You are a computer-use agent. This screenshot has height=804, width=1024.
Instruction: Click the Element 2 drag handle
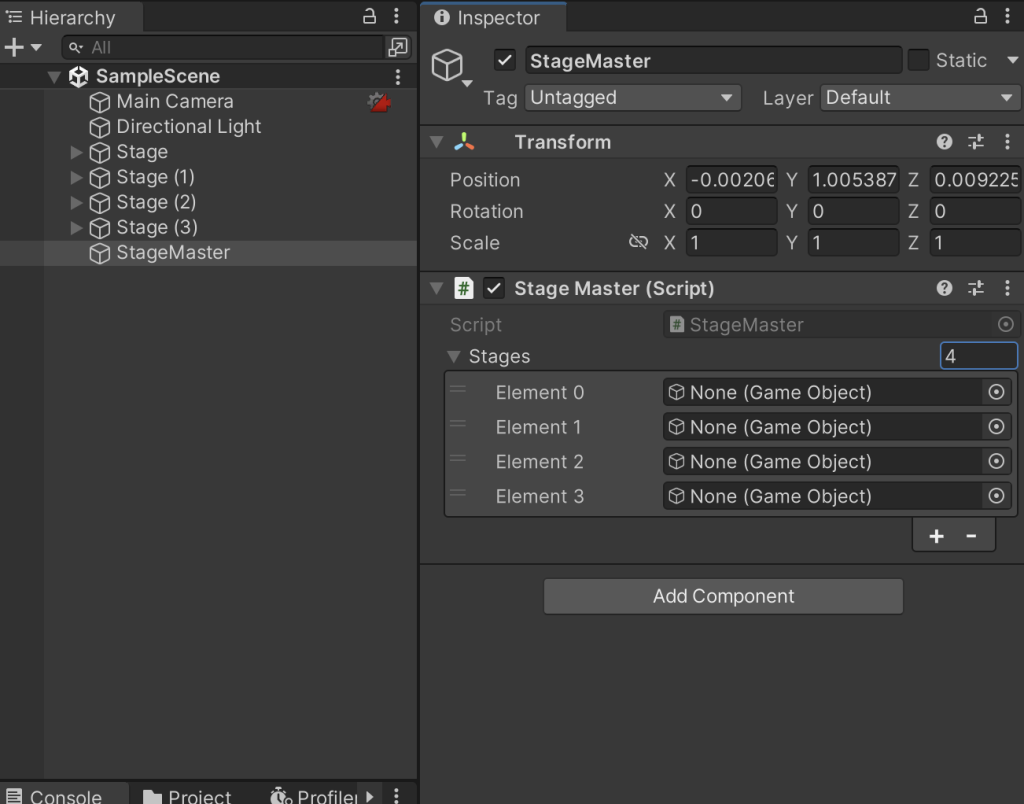(x=458, y=459)
